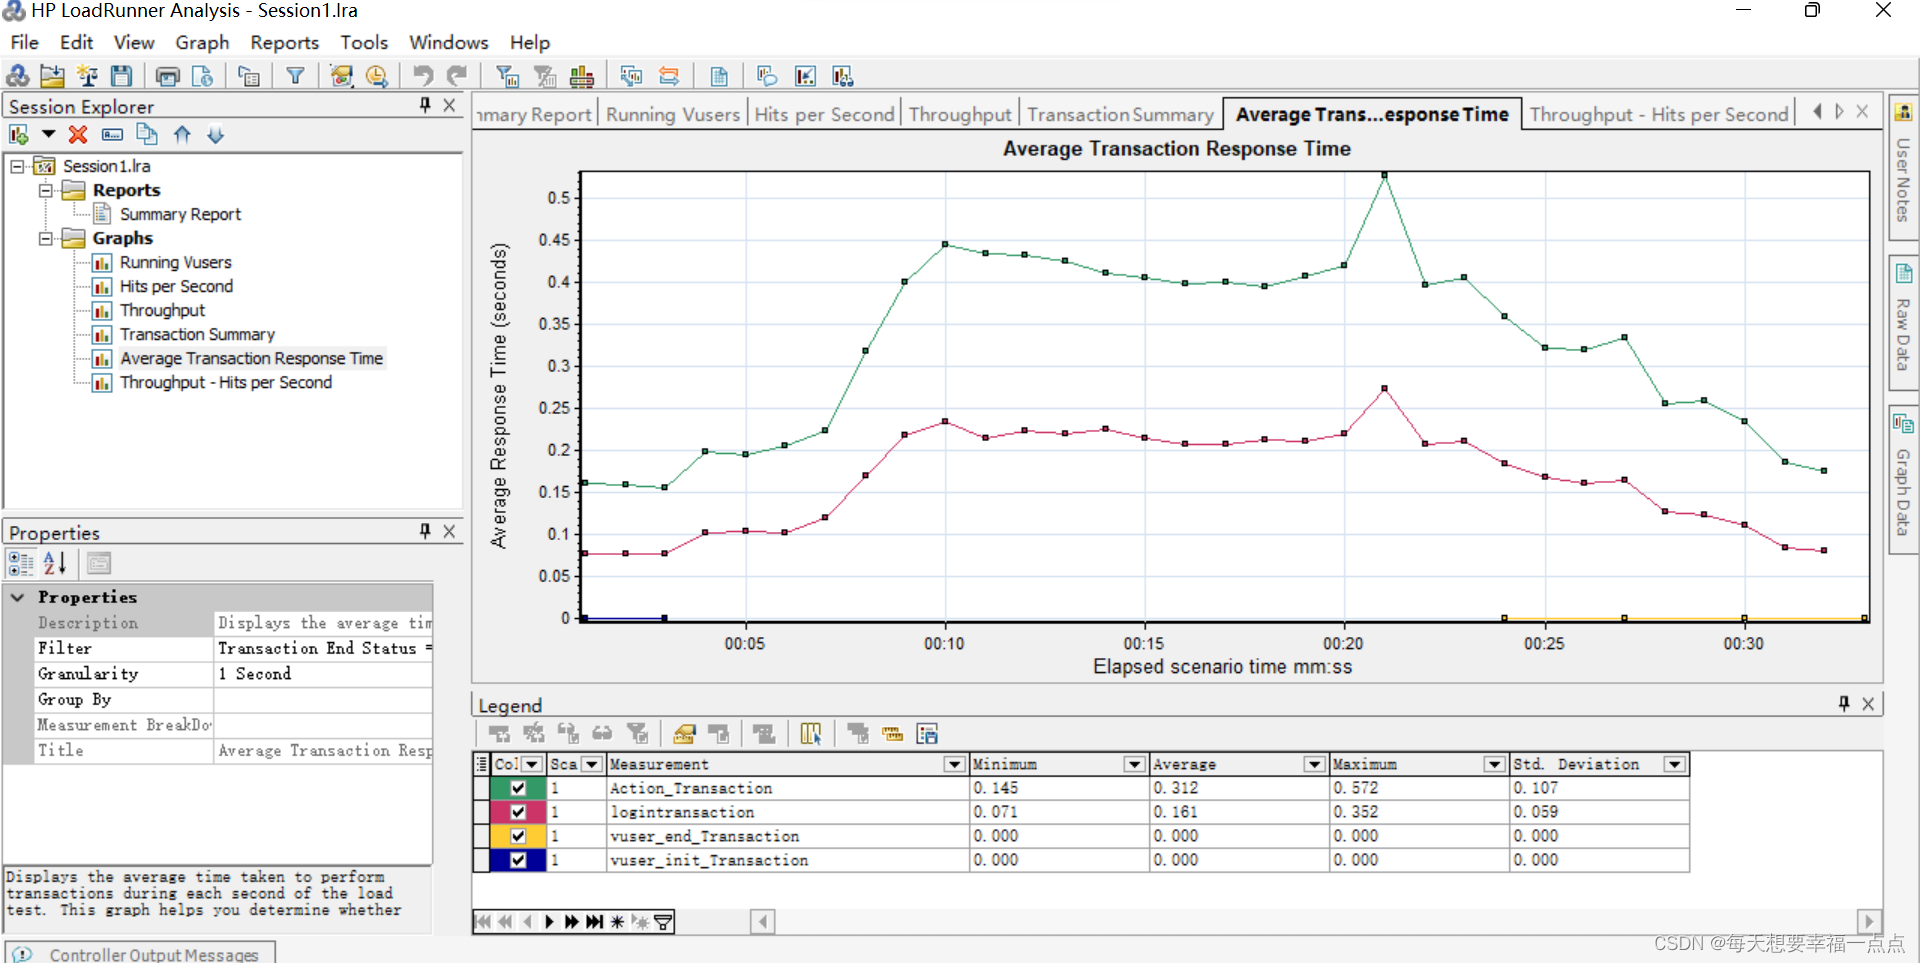Click the next record arrow in legend navigator

pos(549,921)
